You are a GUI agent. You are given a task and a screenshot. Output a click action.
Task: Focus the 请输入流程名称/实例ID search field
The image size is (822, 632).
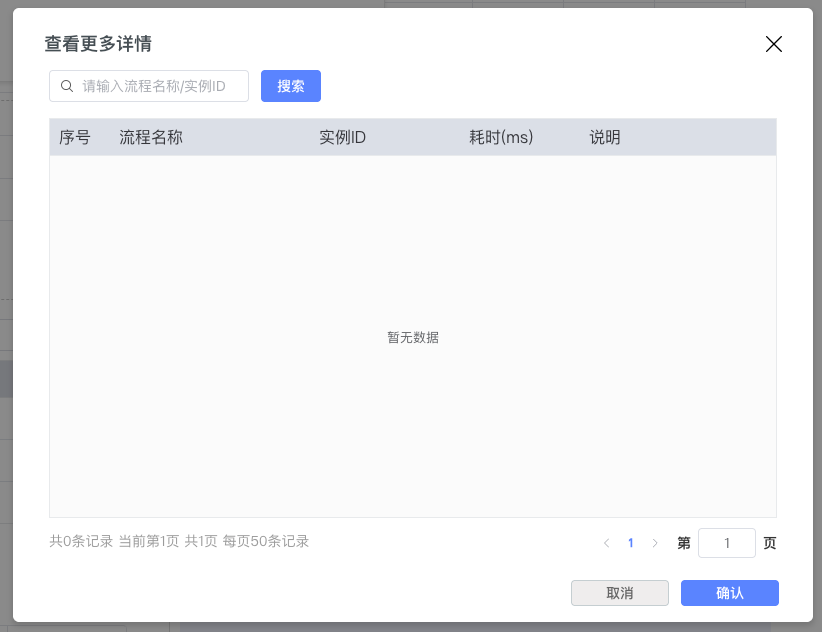pos(160,86)
